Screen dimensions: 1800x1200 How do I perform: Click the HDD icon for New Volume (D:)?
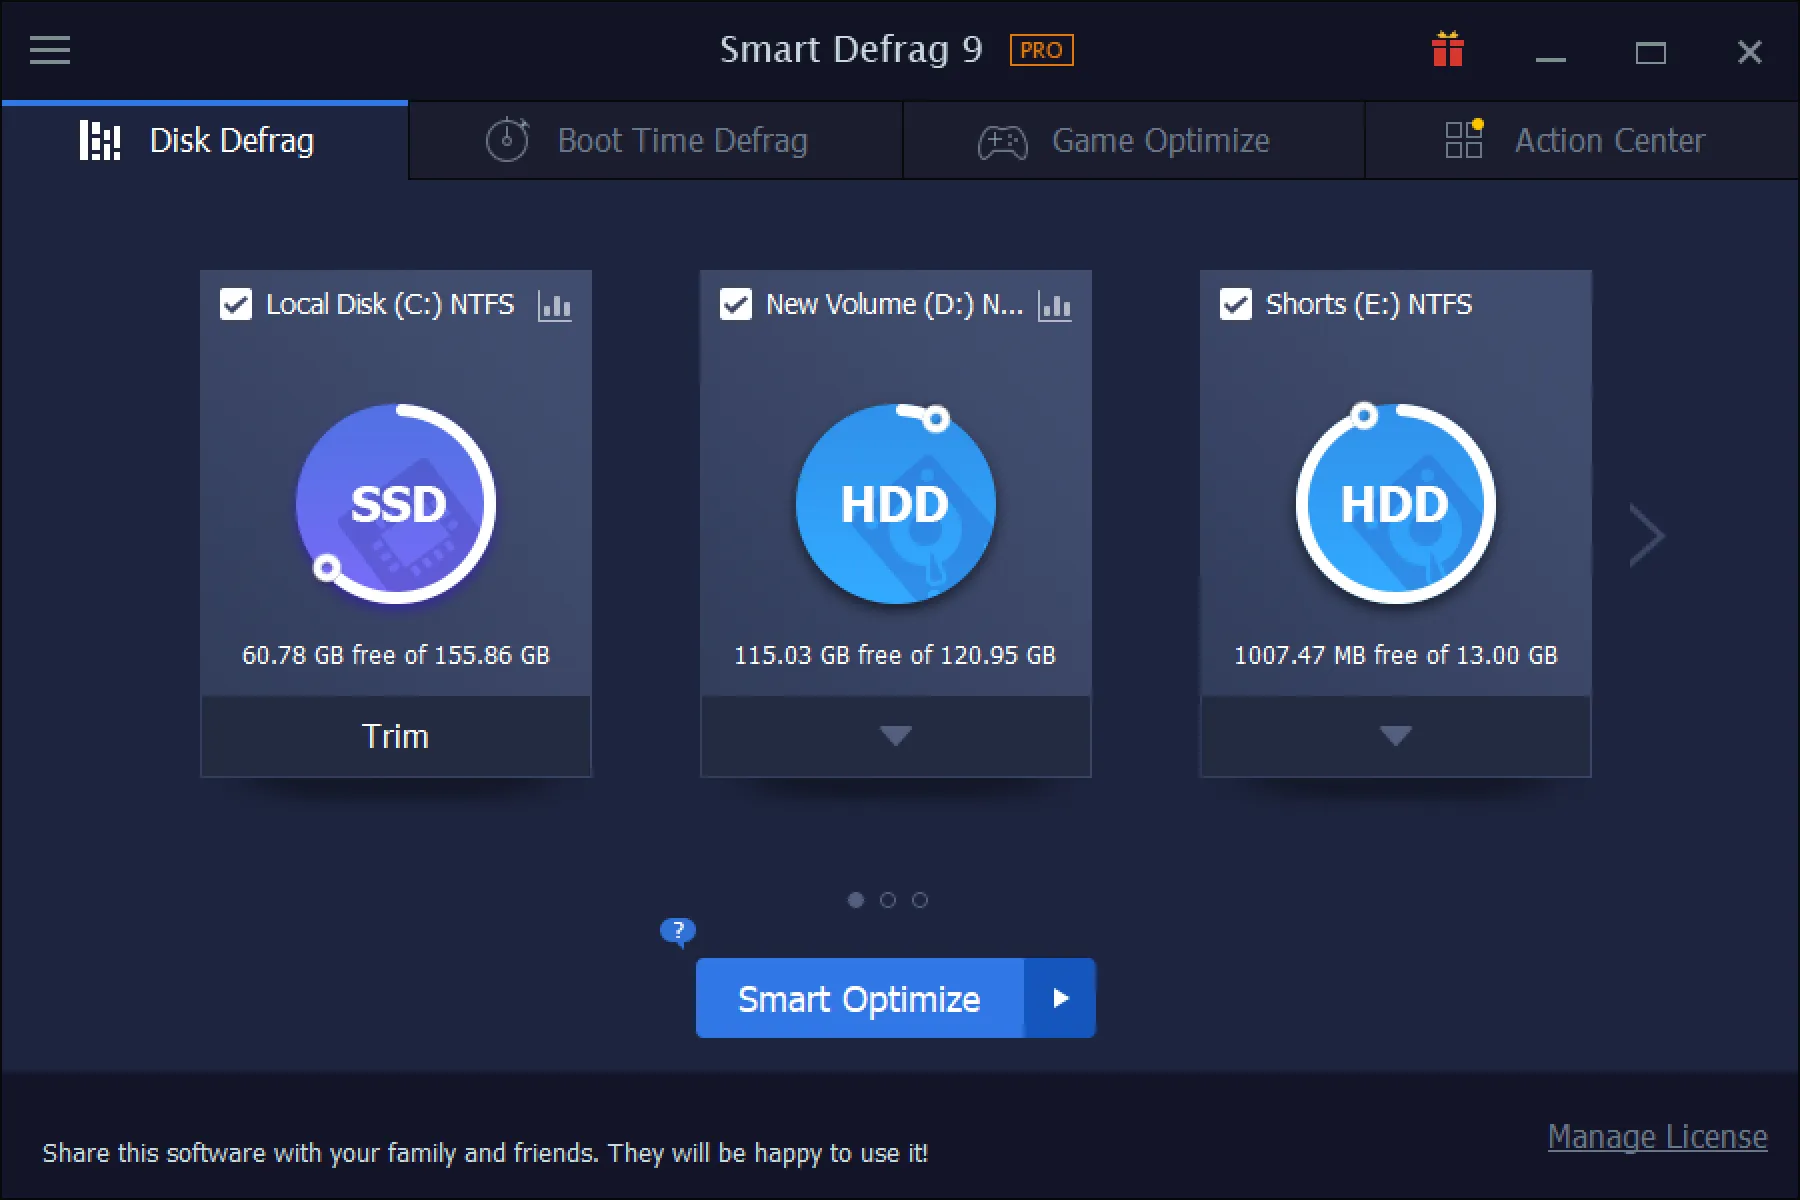point(896,504)
